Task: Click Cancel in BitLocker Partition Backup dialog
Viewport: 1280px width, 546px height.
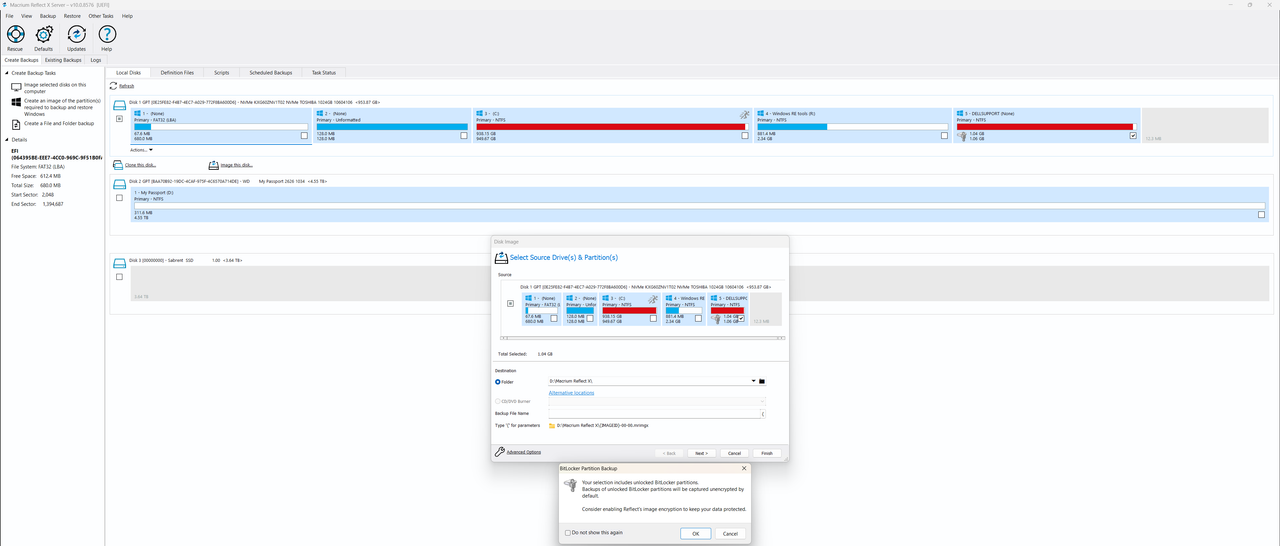Action: [730, 533]
